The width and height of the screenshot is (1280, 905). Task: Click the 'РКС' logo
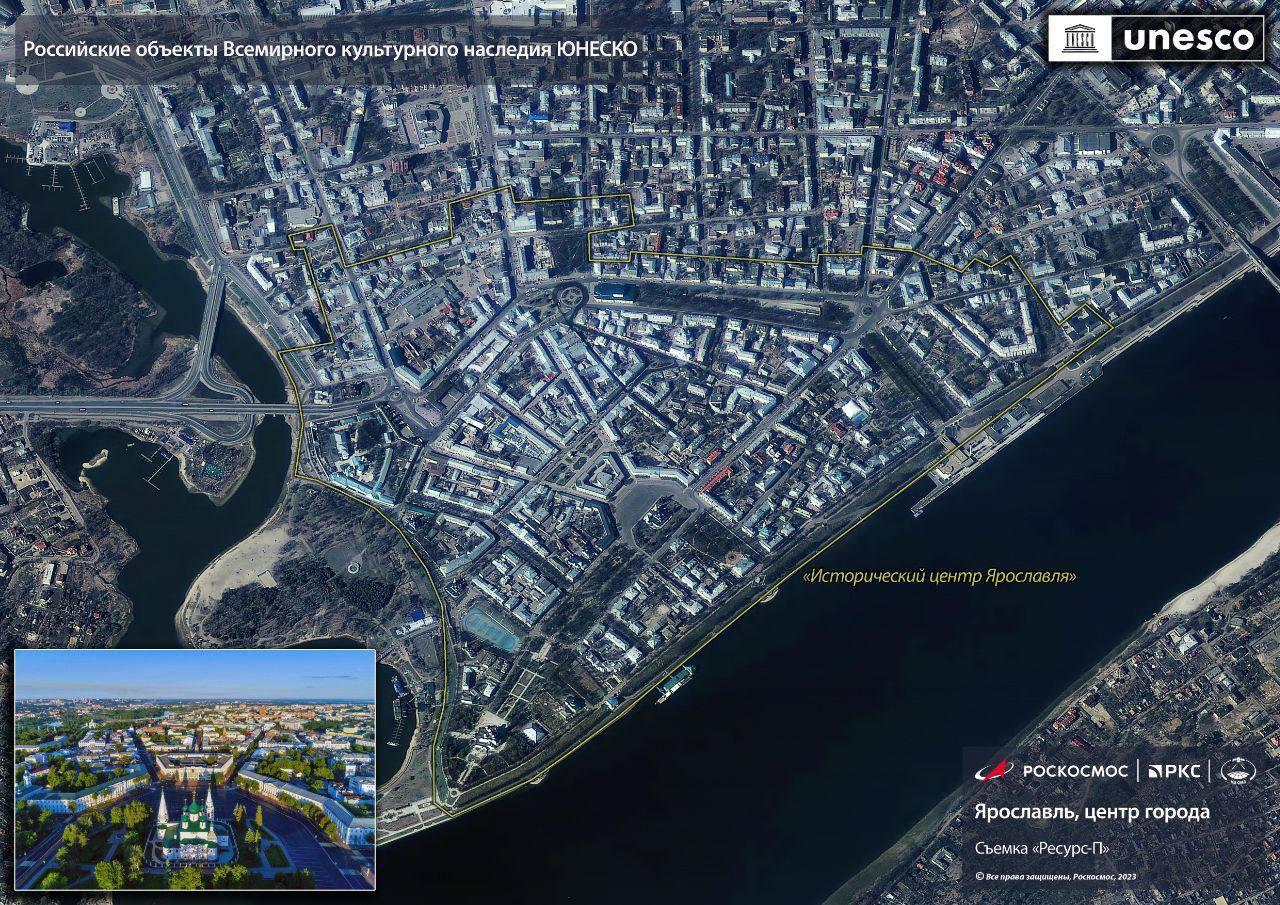tap(1174, 771)
